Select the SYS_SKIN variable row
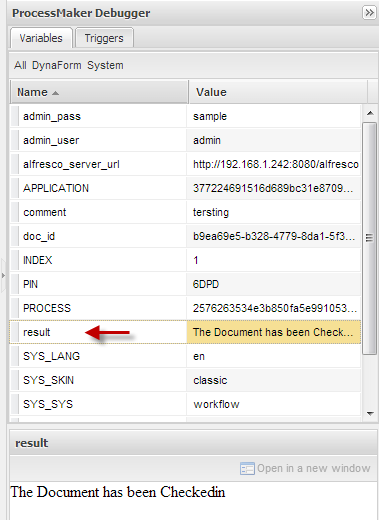This screenshot has height=520, width=379. point(185,380)
